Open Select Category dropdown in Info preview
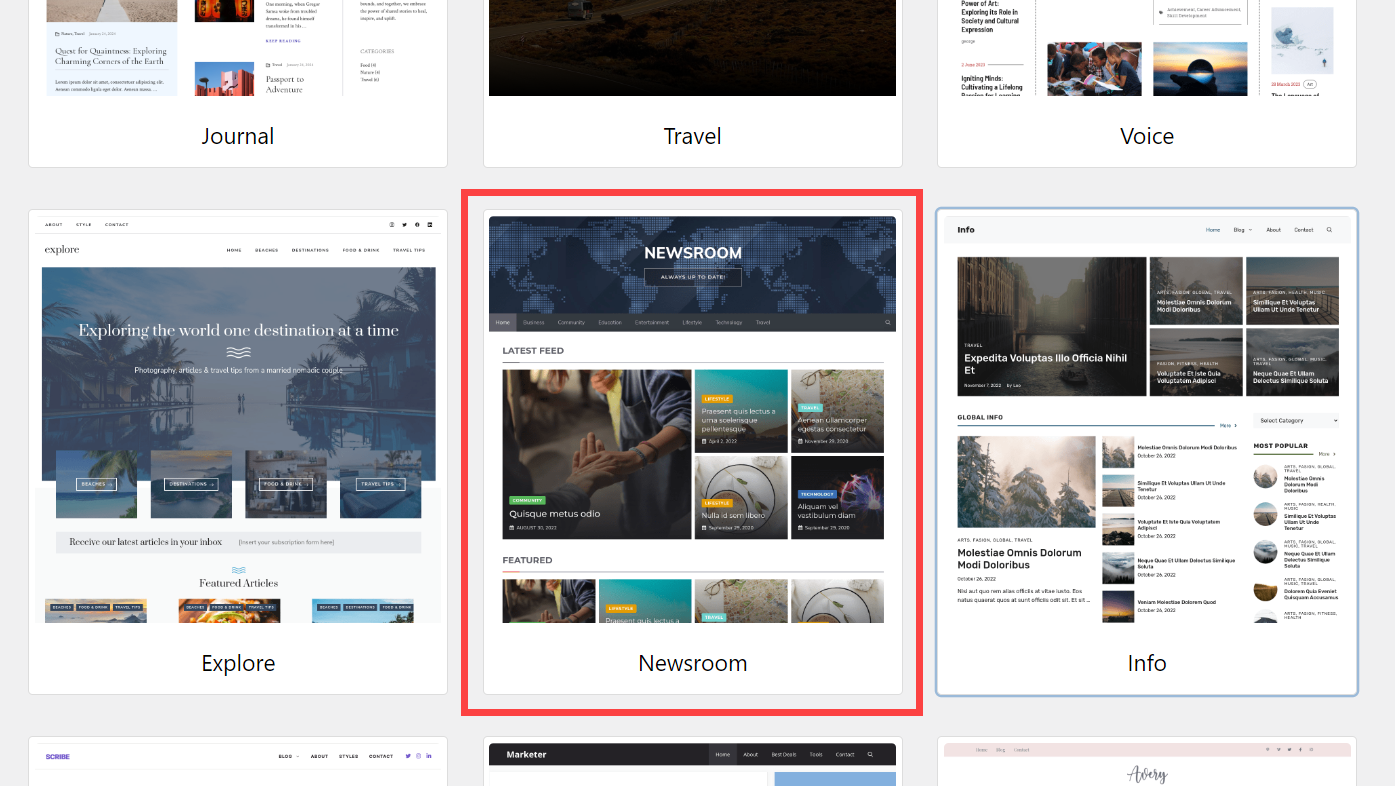The image size is (1395, 786). click(1296, 421)
